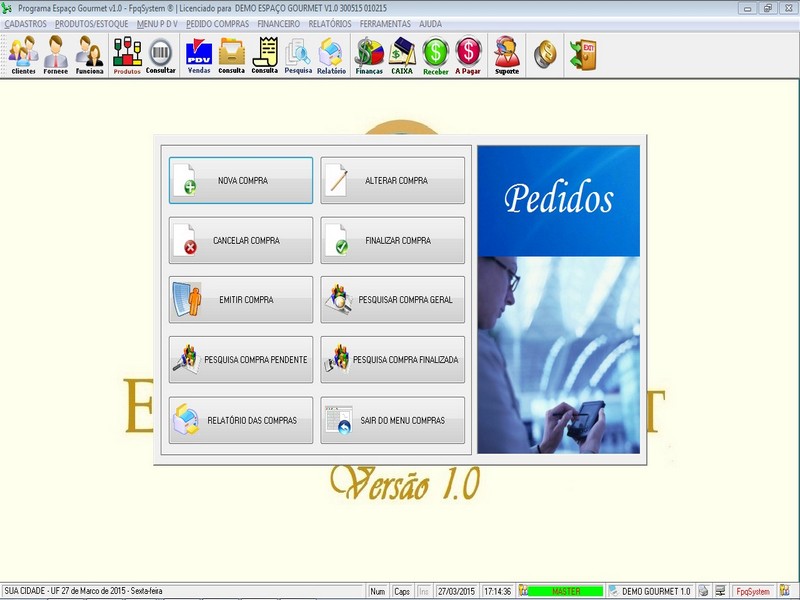The height and width of the screenshot is (600, 800).
Task: Click the NOVA COMPRA button
Action: coord(241,181)
